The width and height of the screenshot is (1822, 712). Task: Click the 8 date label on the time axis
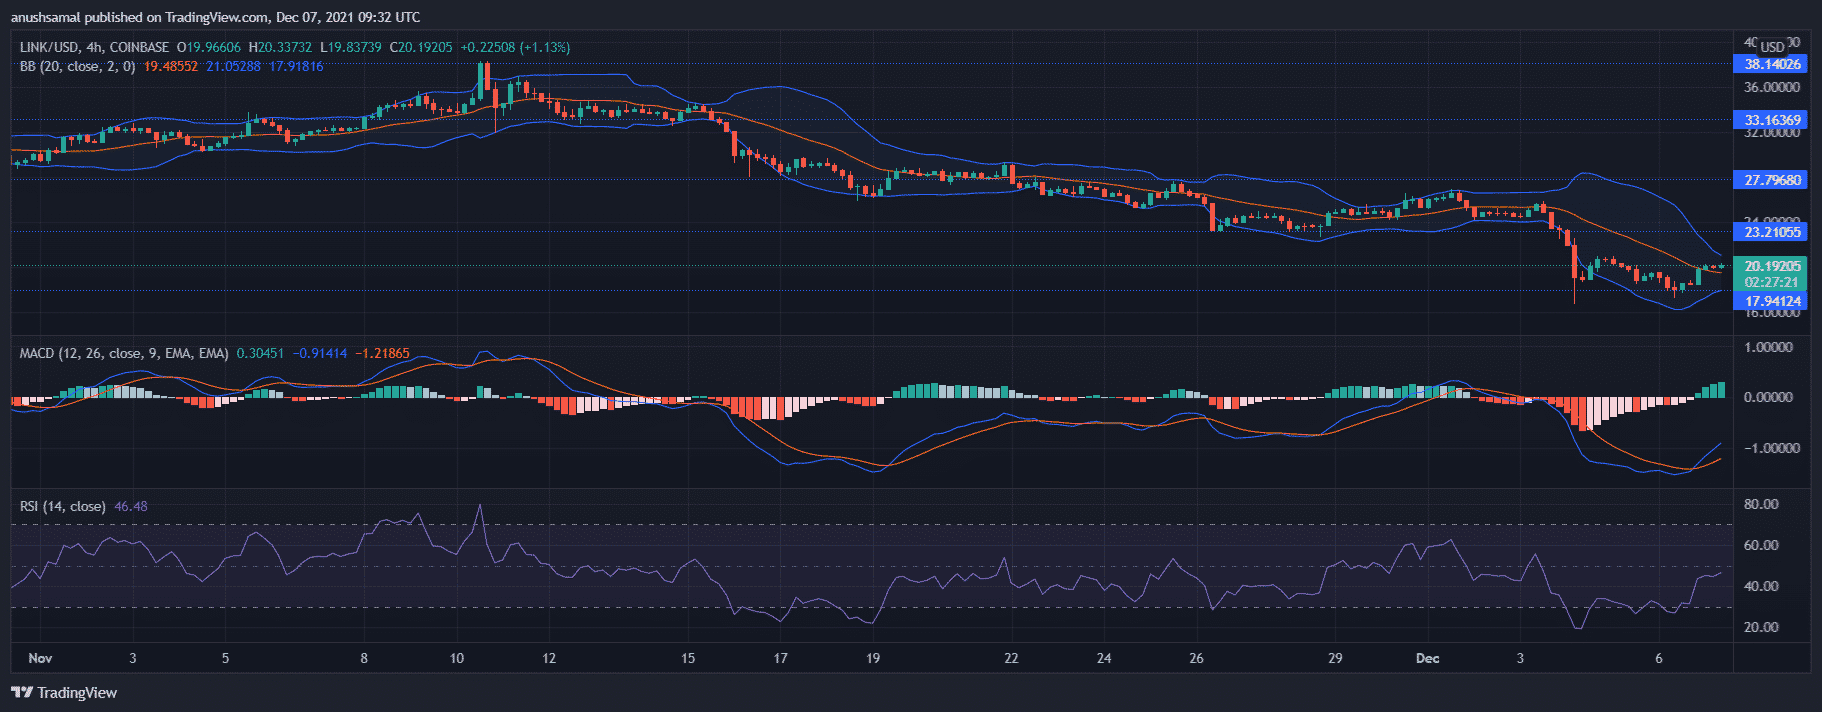pos(364,658)
